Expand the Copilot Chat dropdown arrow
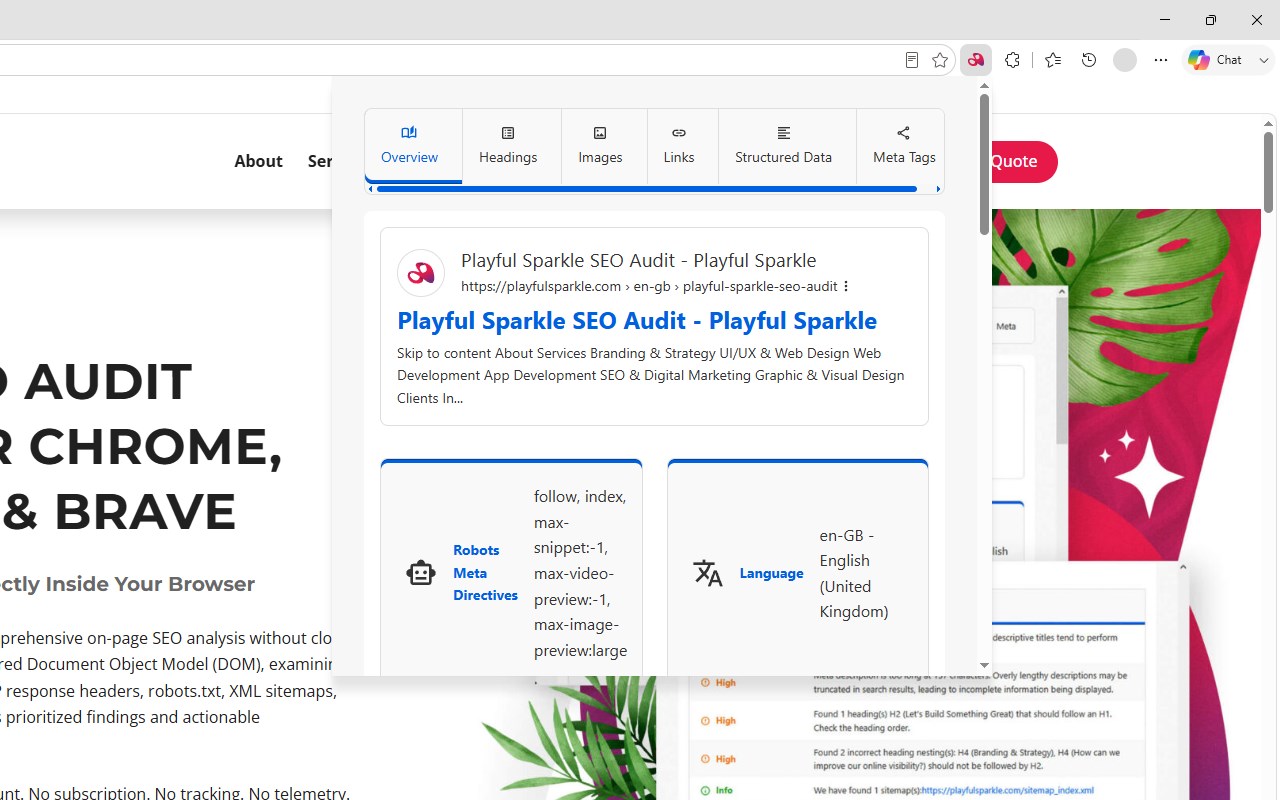This screenshot has width=1280, height=800. click(x=1263, y=60)
